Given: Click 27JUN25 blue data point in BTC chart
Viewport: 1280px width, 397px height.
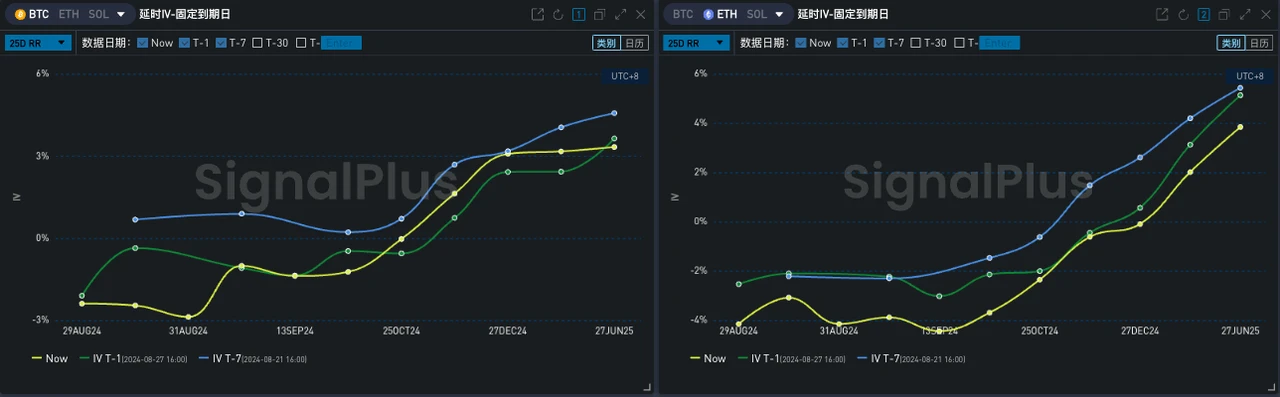Looking at the screenshot, I should pyautogui.click(x=614, y=113).
